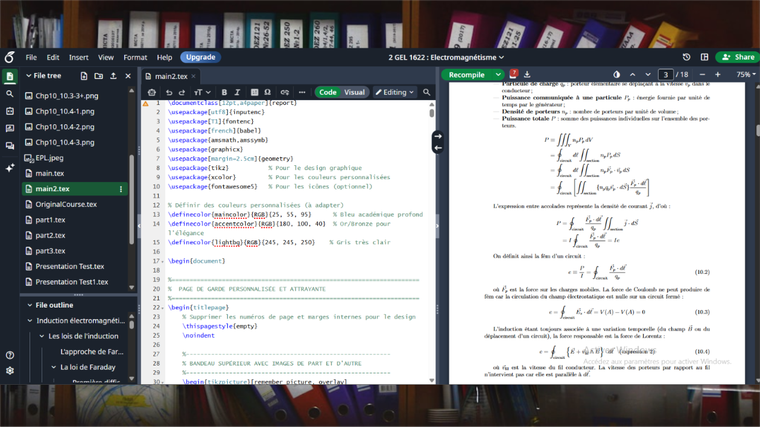This screenshot has width=760, height=427.
Task: Open project search in left rail
Action: coord(10,94)
